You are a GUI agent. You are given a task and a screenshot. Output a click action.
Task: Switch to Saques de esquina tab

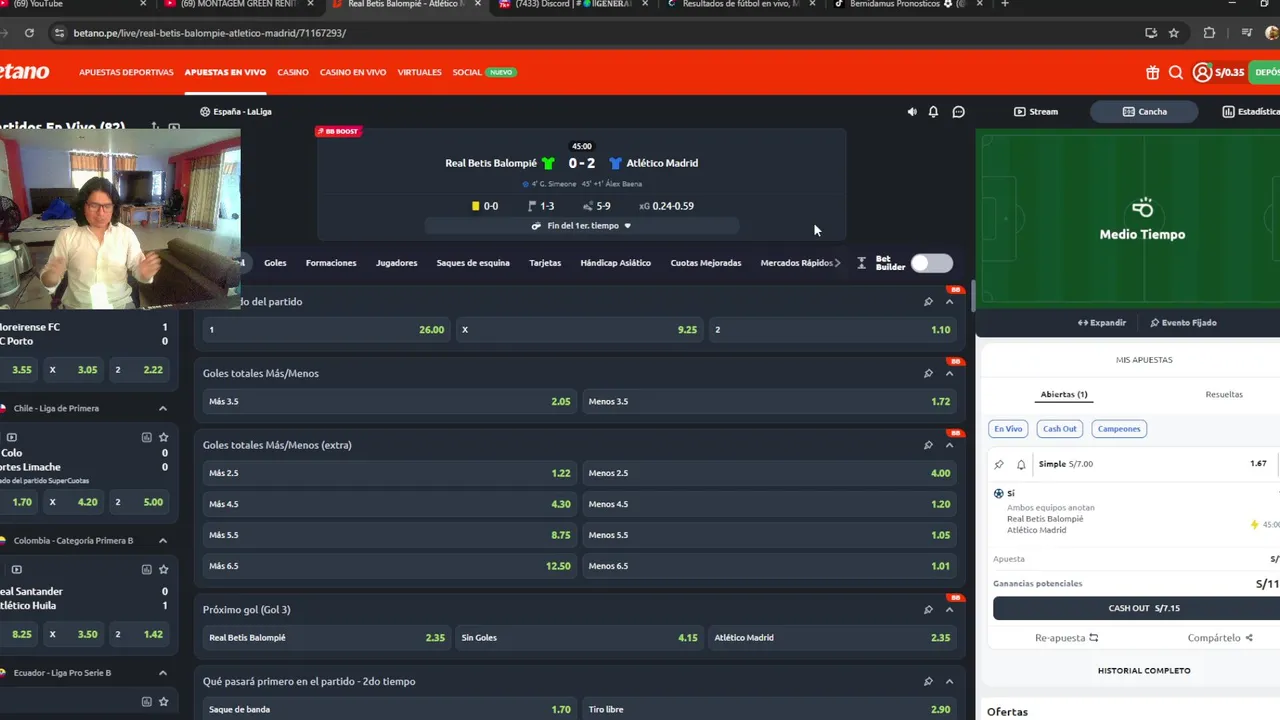(473, 263)
